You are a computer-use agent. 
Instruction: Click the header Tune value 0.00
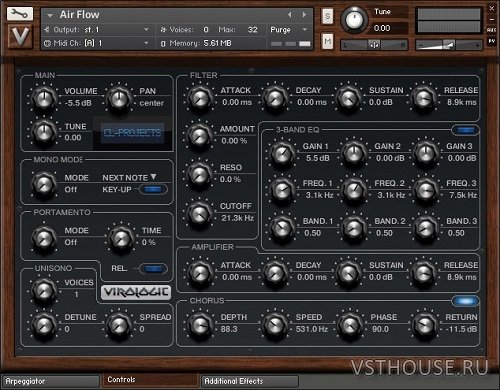(x=382, y=28)
